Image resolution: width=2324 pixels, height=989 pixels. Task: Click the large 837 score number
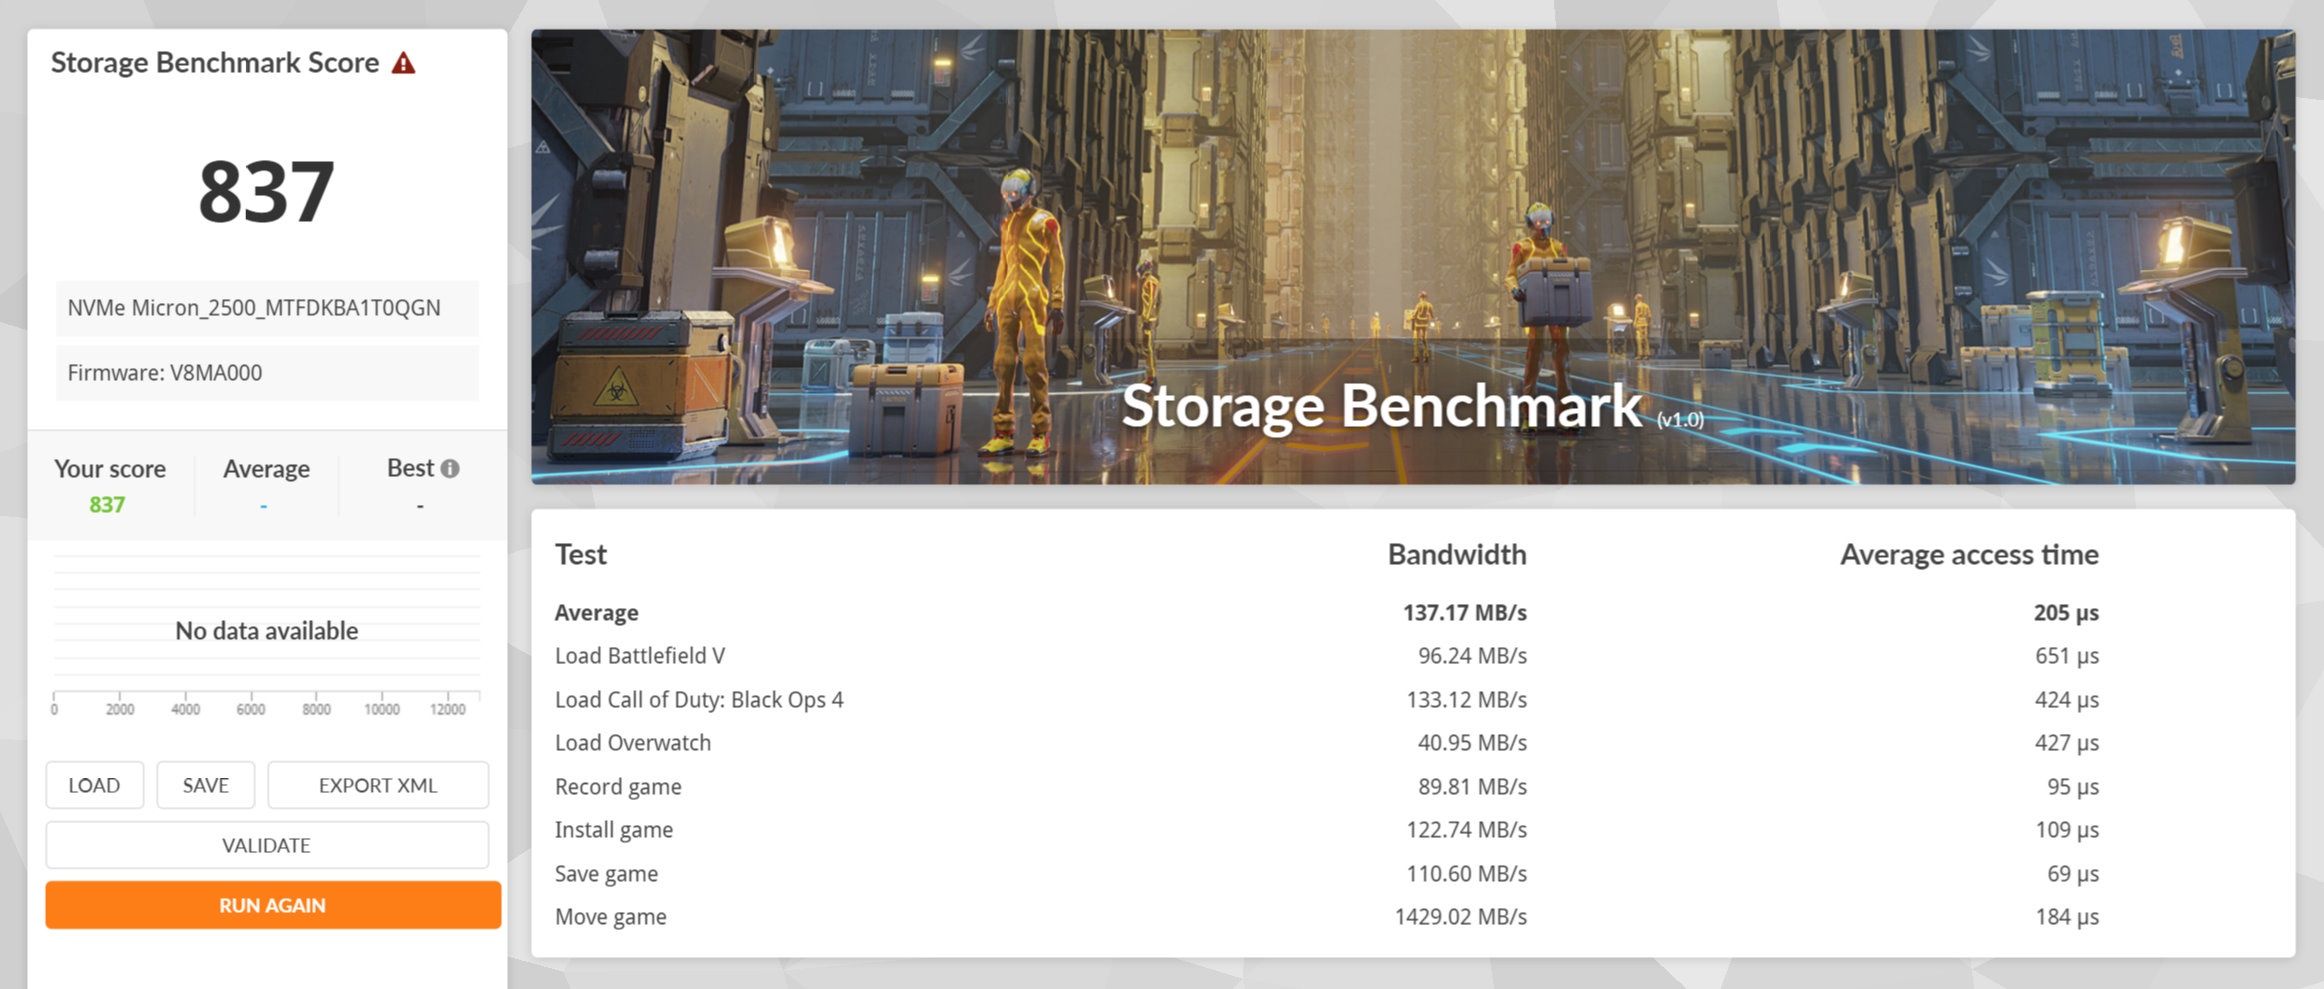click(x=266, y=192)
